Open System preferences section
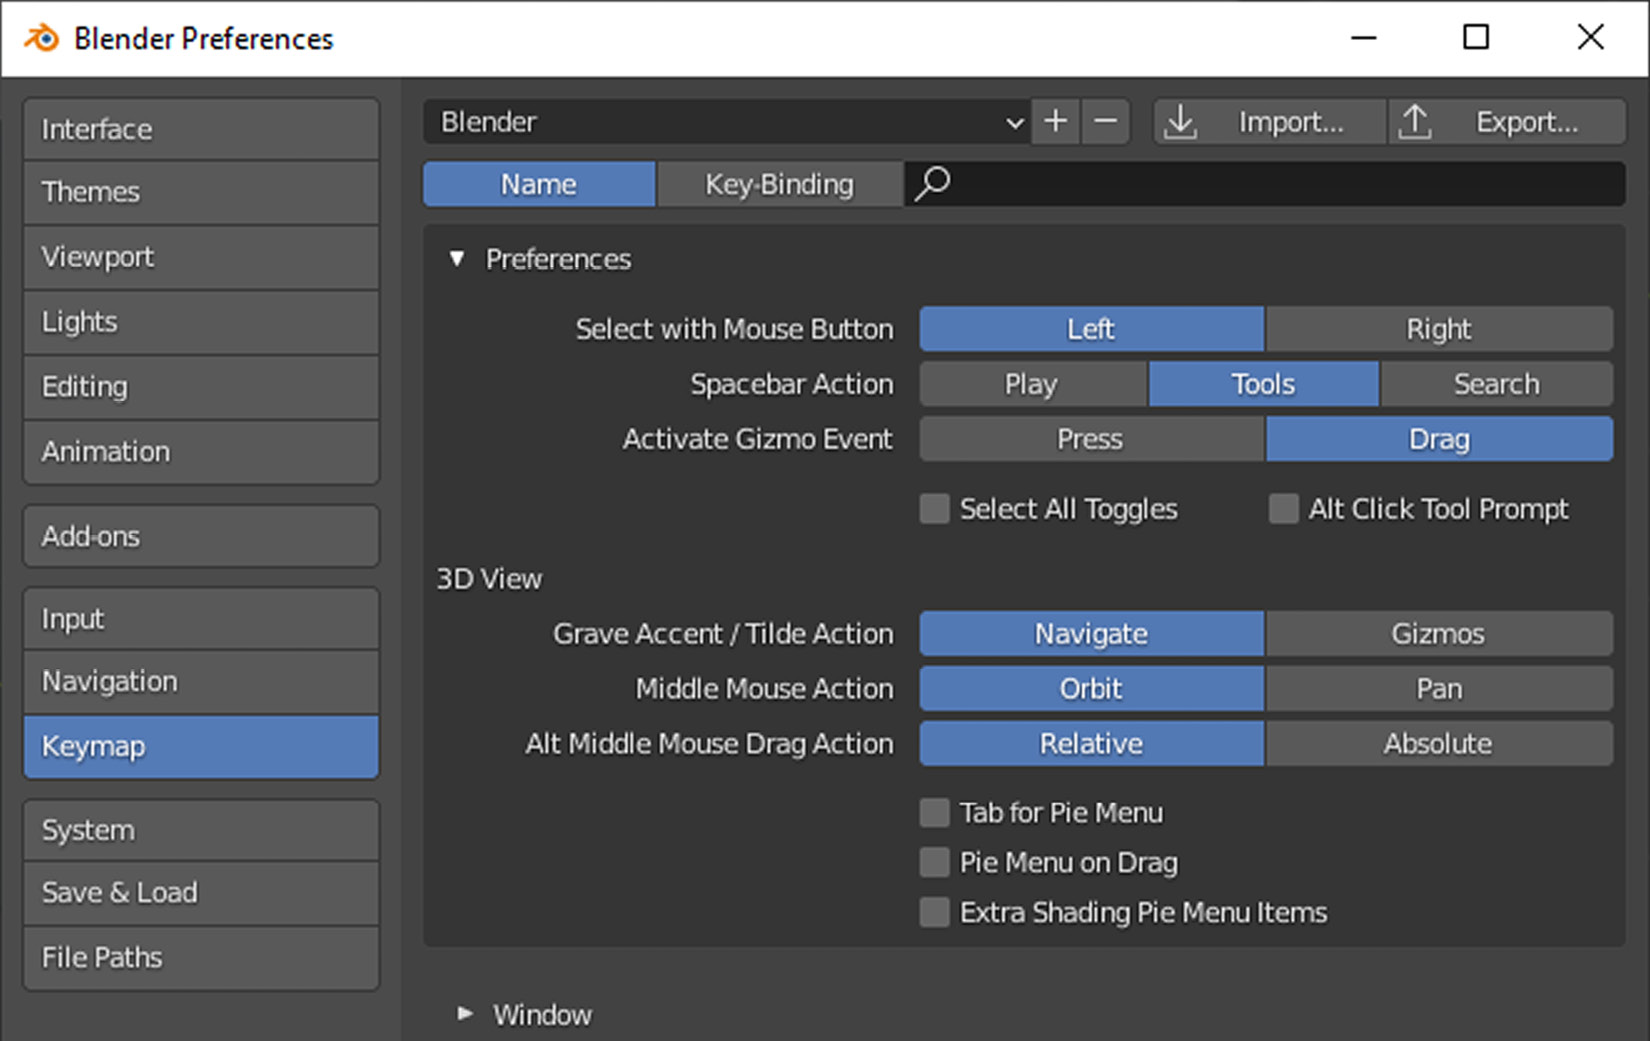The height and width of the screenshot is (1041, 1650). (201, 830)
